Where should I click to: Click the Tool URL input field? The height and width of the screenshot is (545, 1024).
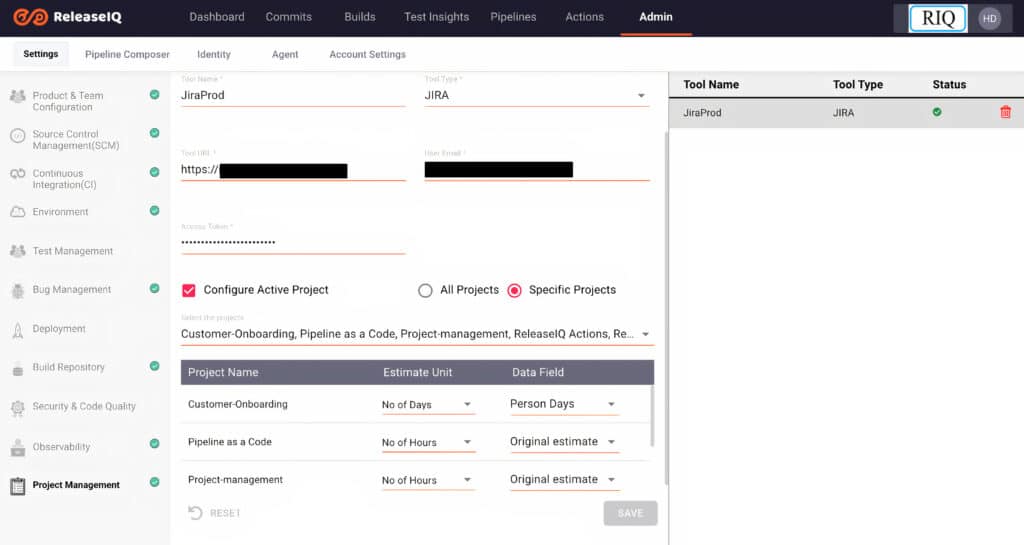click(x=293, y=170)
